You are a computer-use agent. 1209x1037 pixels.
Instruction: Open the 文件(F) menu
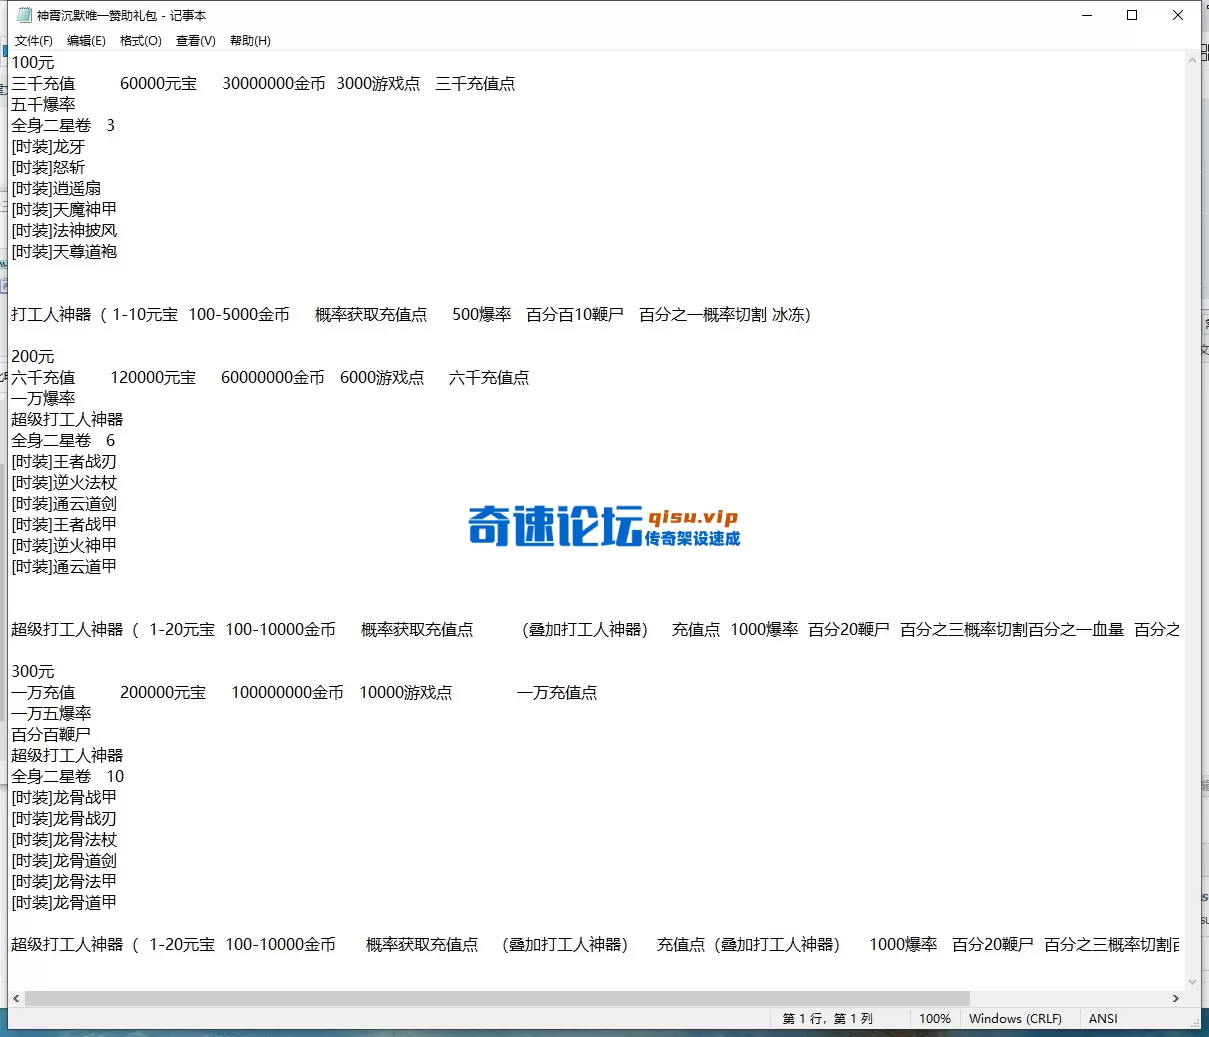(x=33, y=41)
